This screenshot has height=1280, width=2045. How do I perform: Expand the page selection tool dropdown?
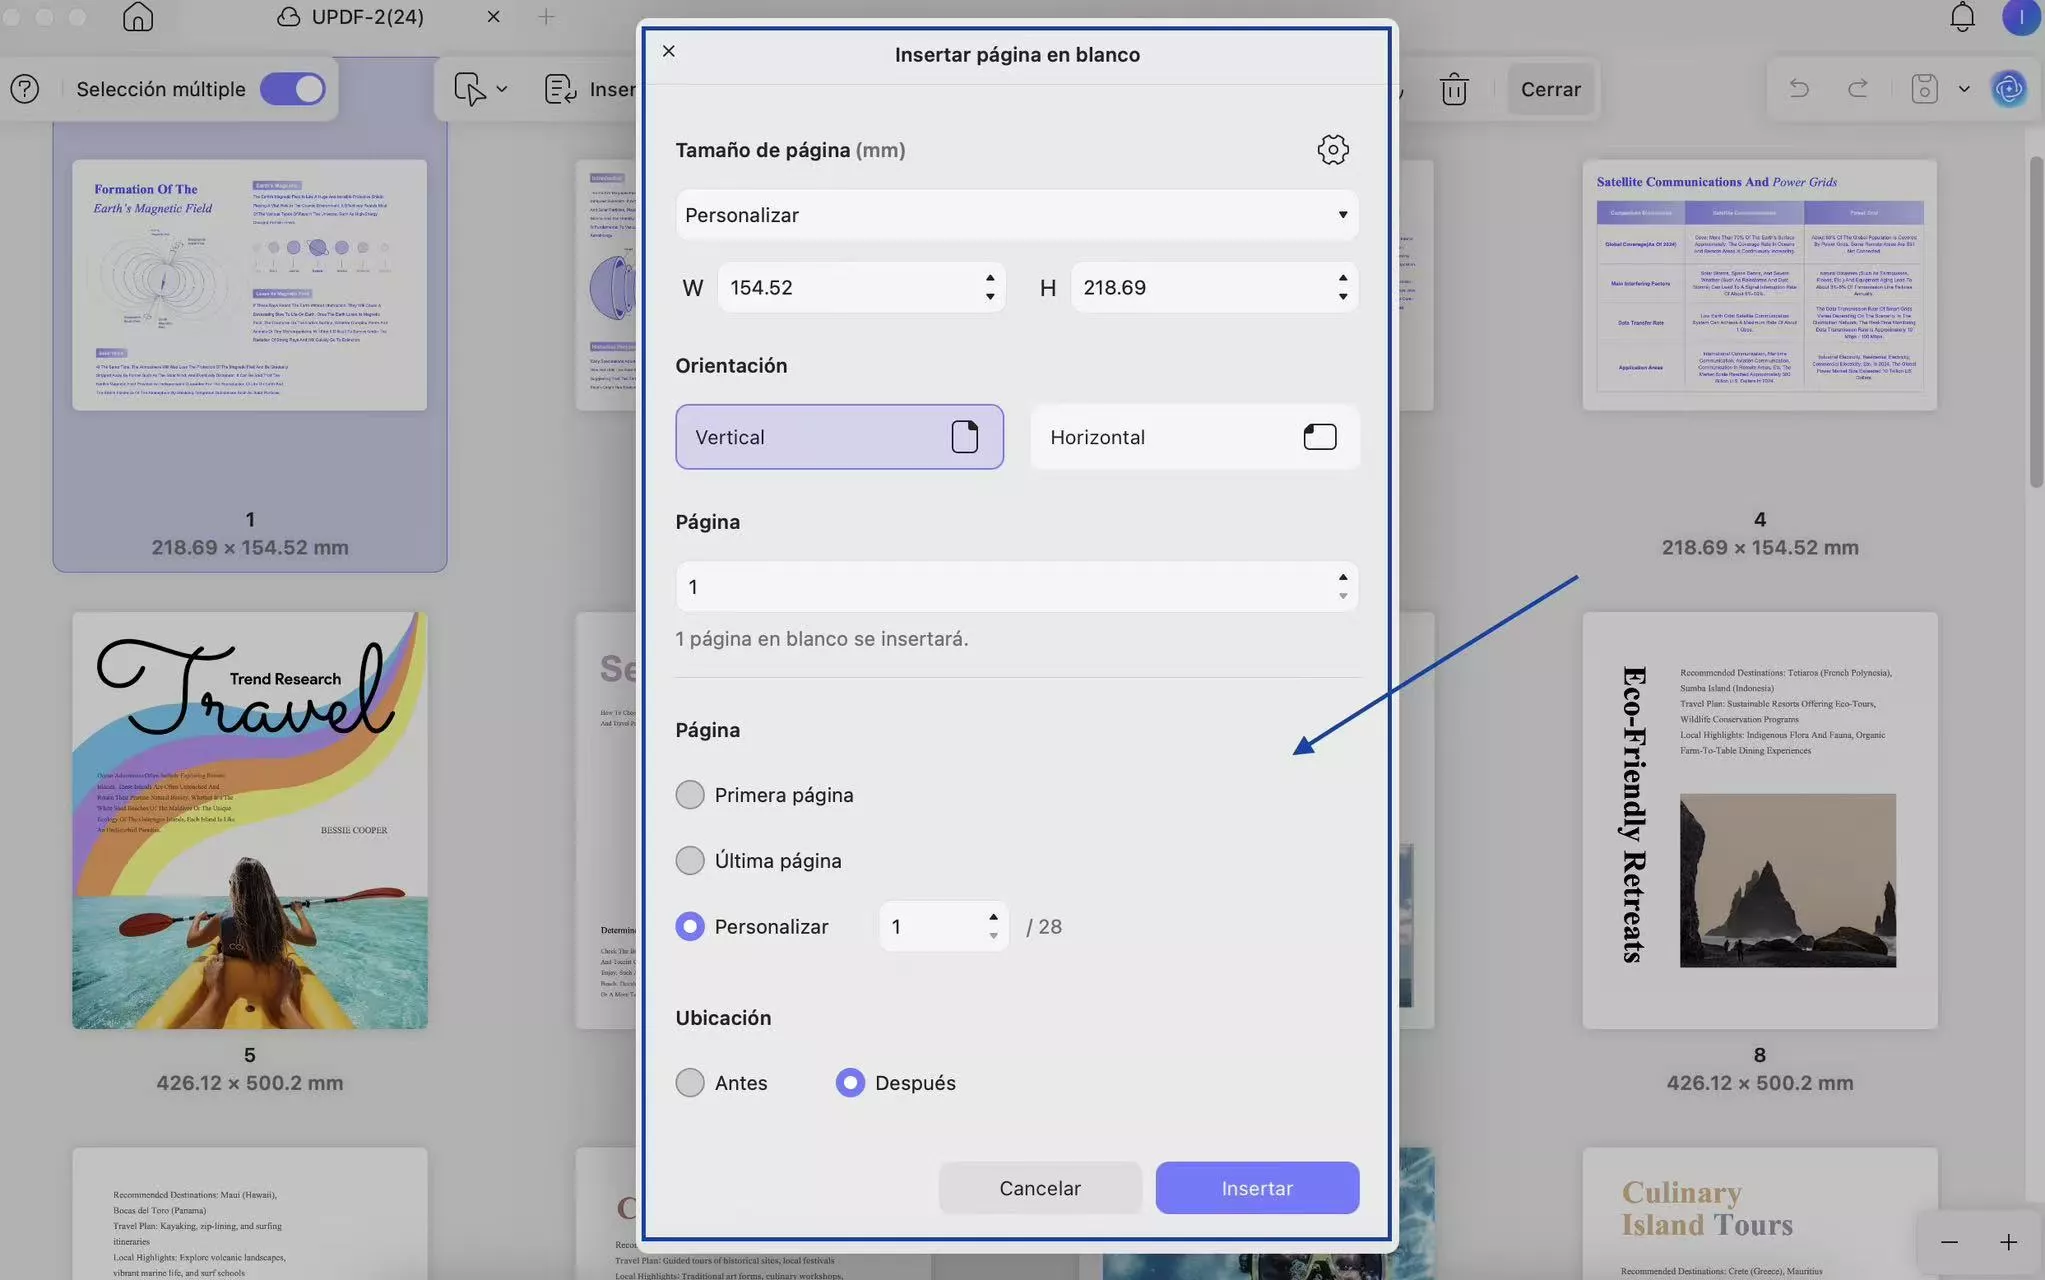(502, 89)
